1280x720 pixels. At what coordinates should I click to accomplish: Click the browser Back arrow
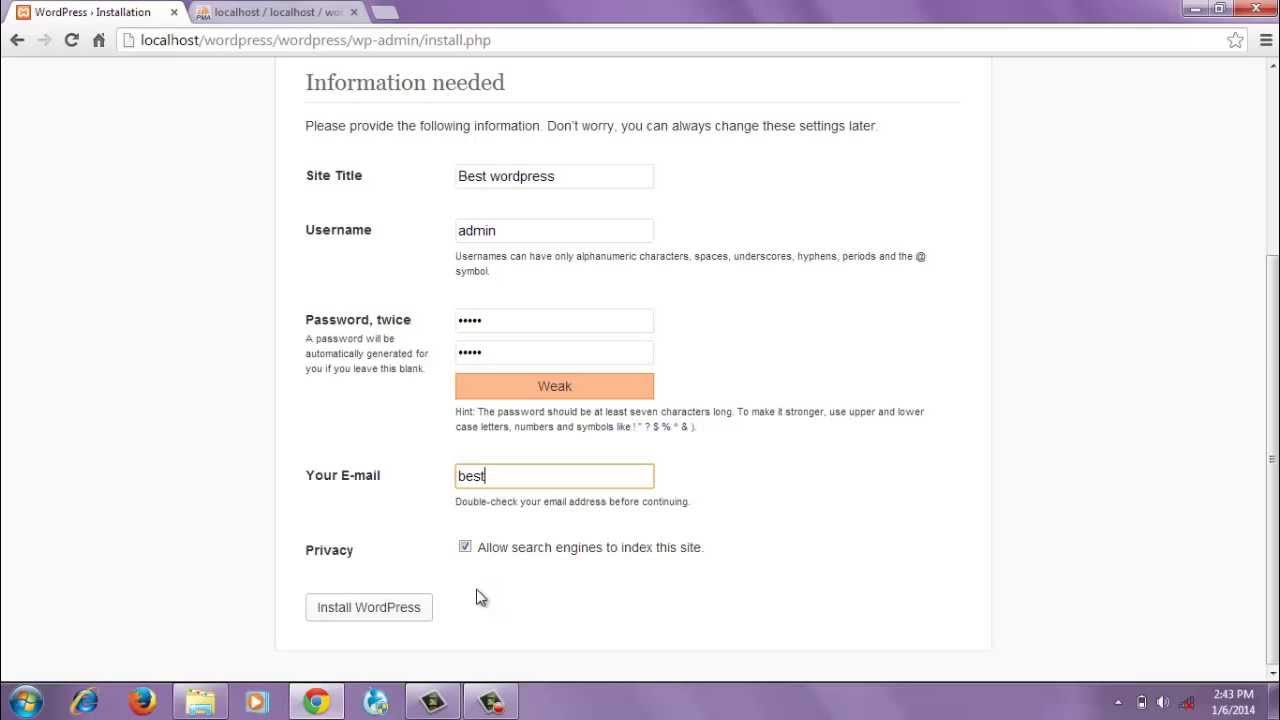17,40
